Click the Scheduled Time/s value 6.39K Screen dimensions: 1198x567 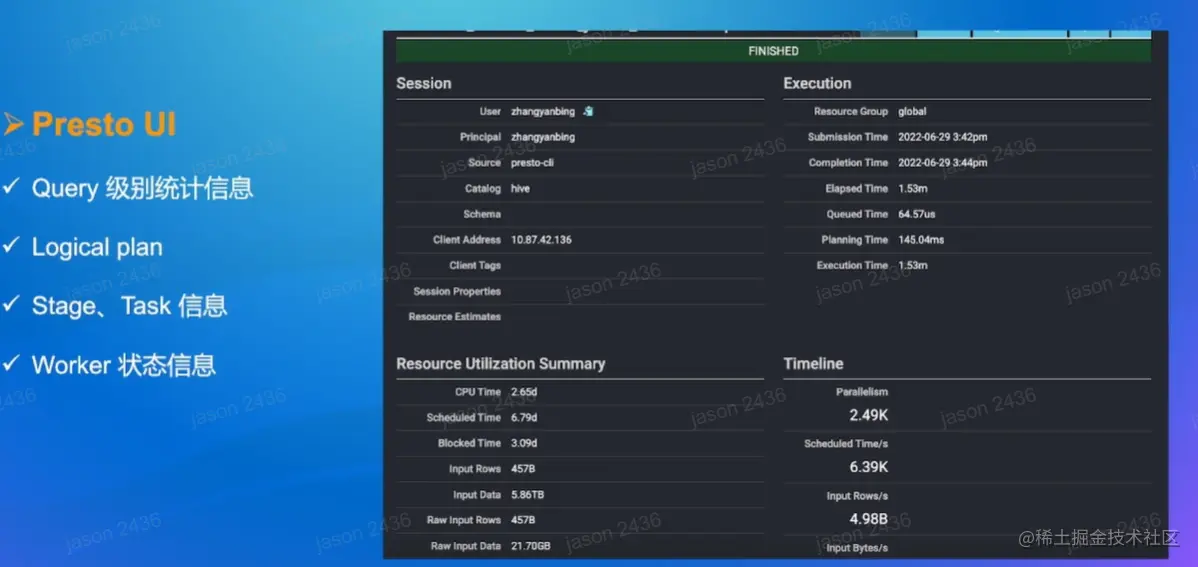(x=869, y=467)
